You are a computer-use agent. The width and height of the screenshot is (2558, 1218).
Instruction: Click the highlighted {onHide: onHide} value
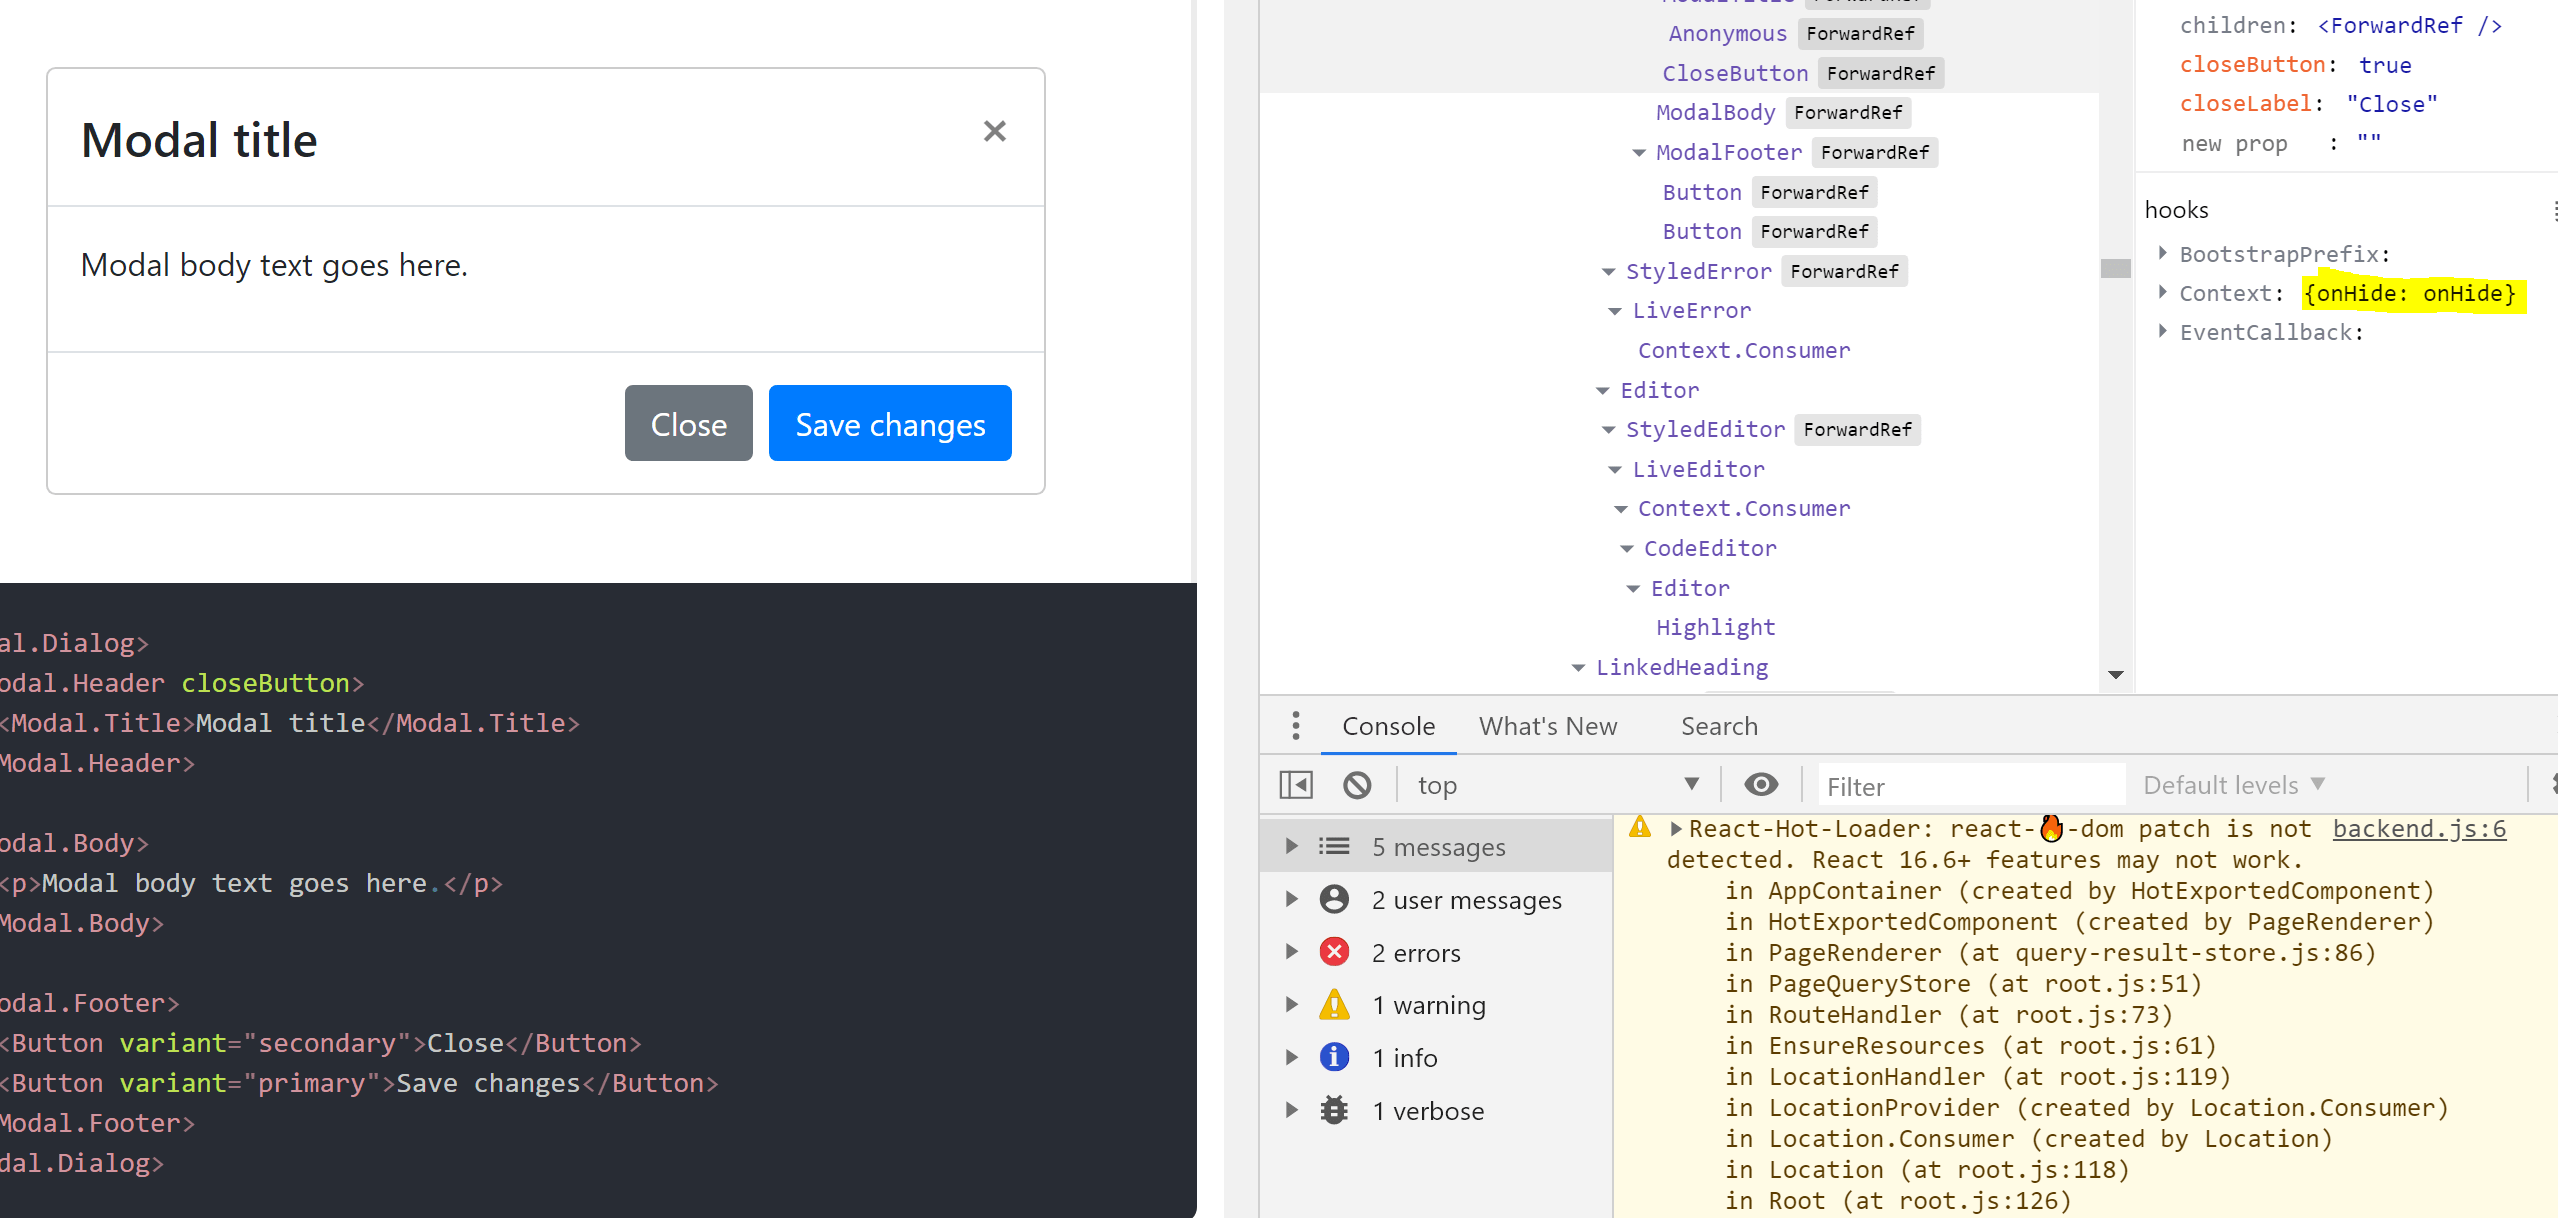[x=2409, y=293]
